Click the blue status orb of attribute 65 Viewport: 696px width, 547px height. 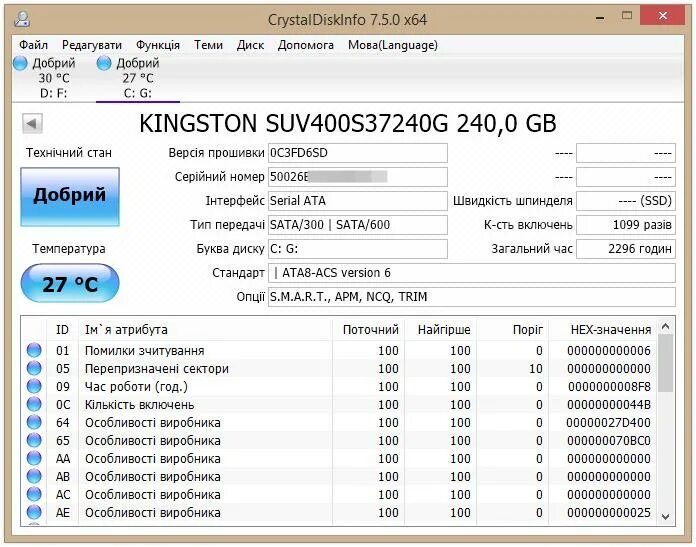tap(34, 440)
